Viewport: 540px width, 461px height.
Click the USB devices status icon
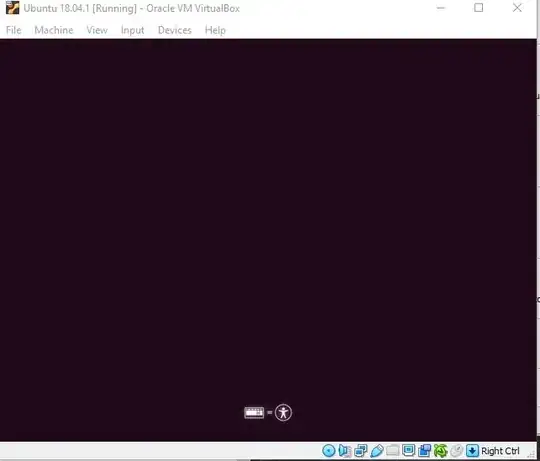pyautogui.click(x=376, y=450)
